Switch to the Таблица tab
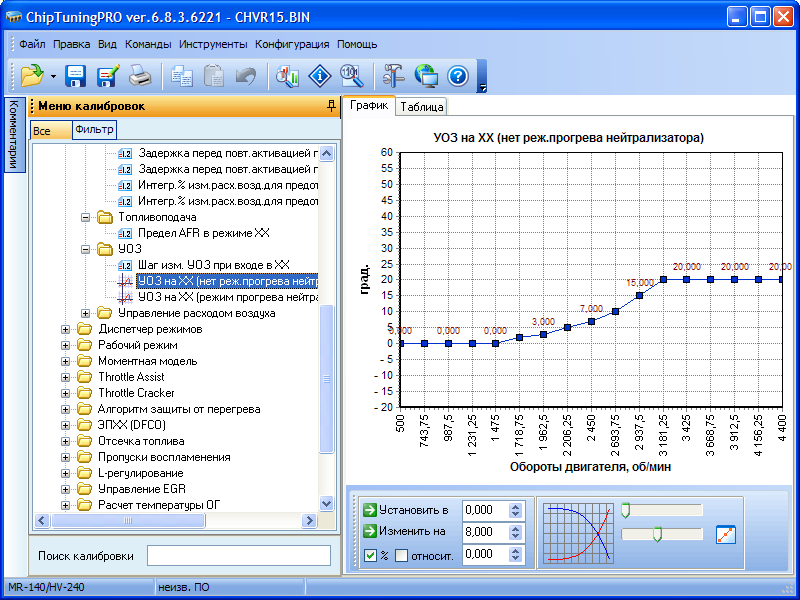 (x=421, y=106)
